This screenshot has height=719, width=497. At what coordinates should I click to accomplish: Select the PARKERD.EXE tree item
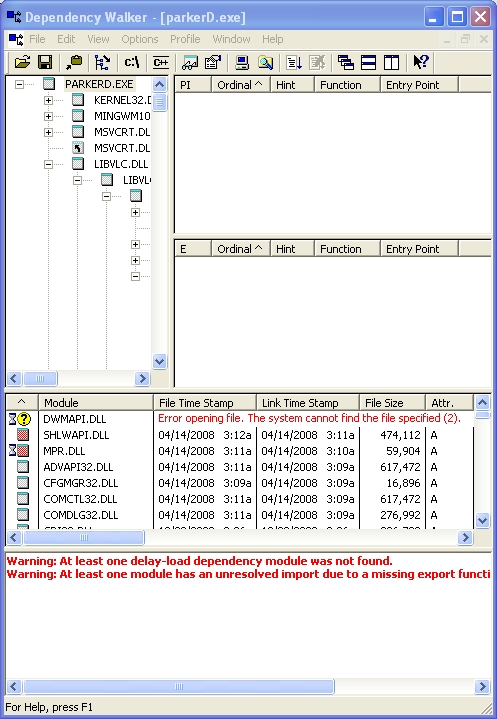point(99,84)
